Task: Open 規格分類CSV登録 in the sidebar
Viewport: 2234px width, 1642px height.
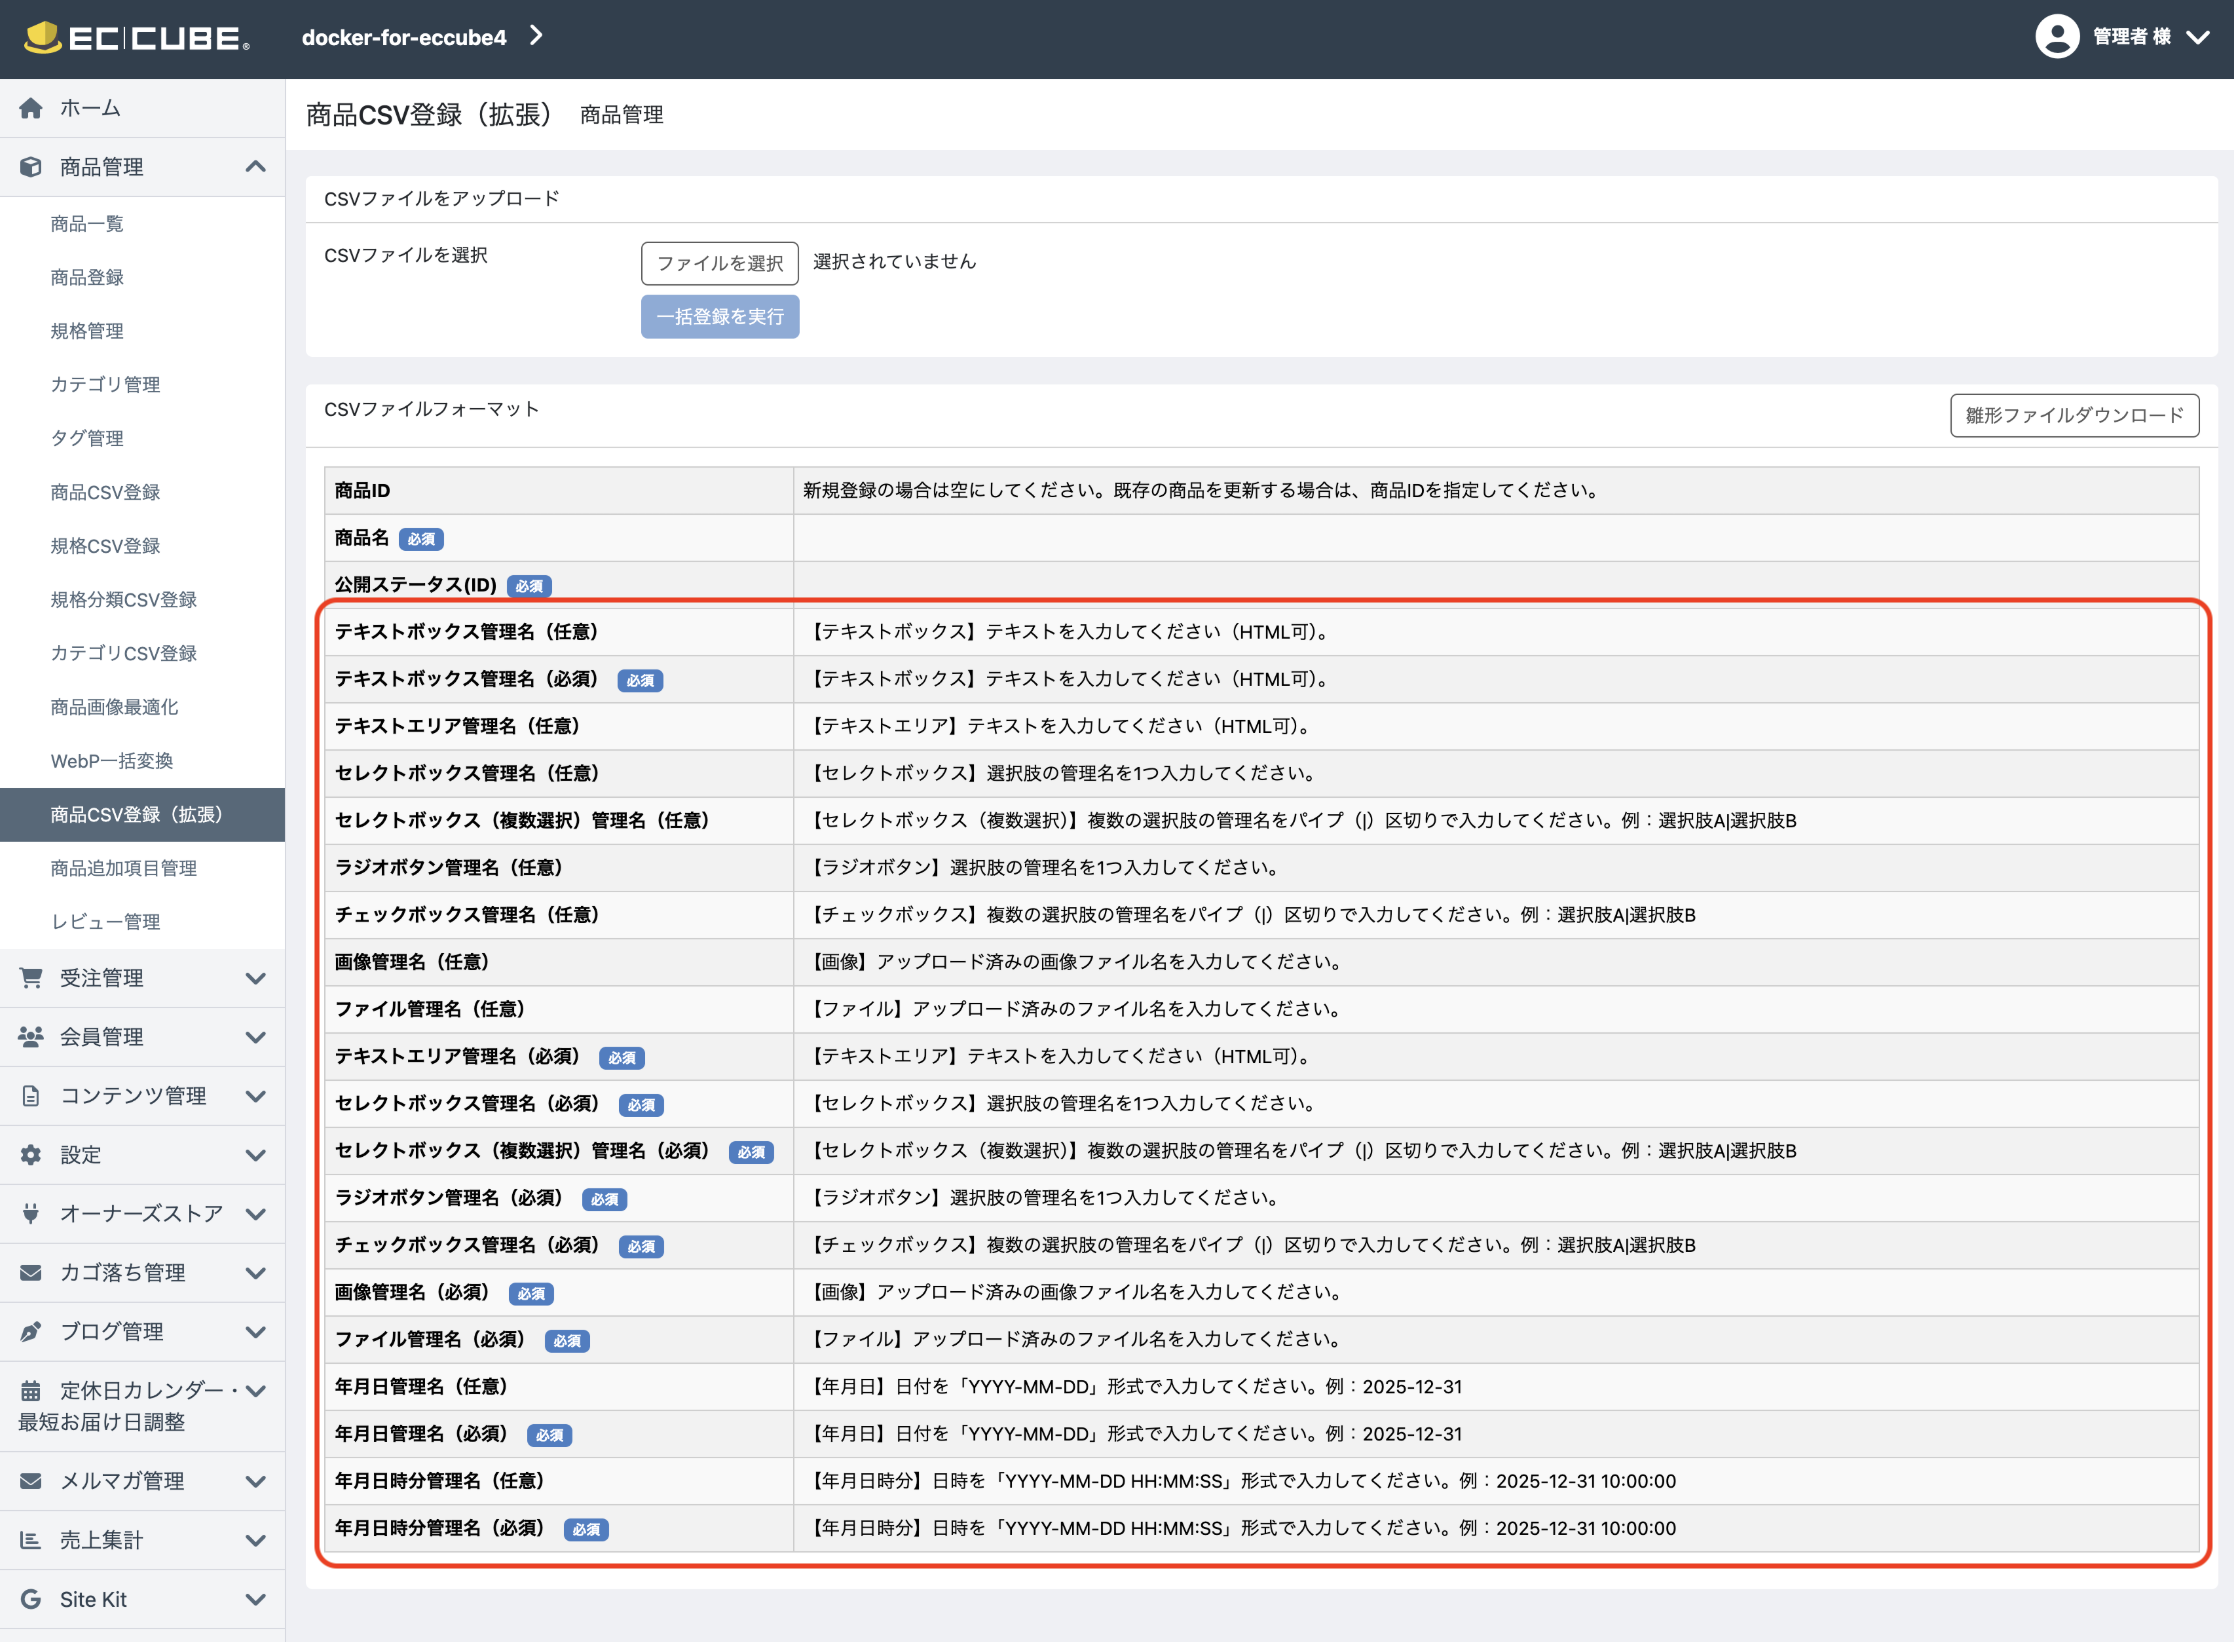Action: pos(142,600)
